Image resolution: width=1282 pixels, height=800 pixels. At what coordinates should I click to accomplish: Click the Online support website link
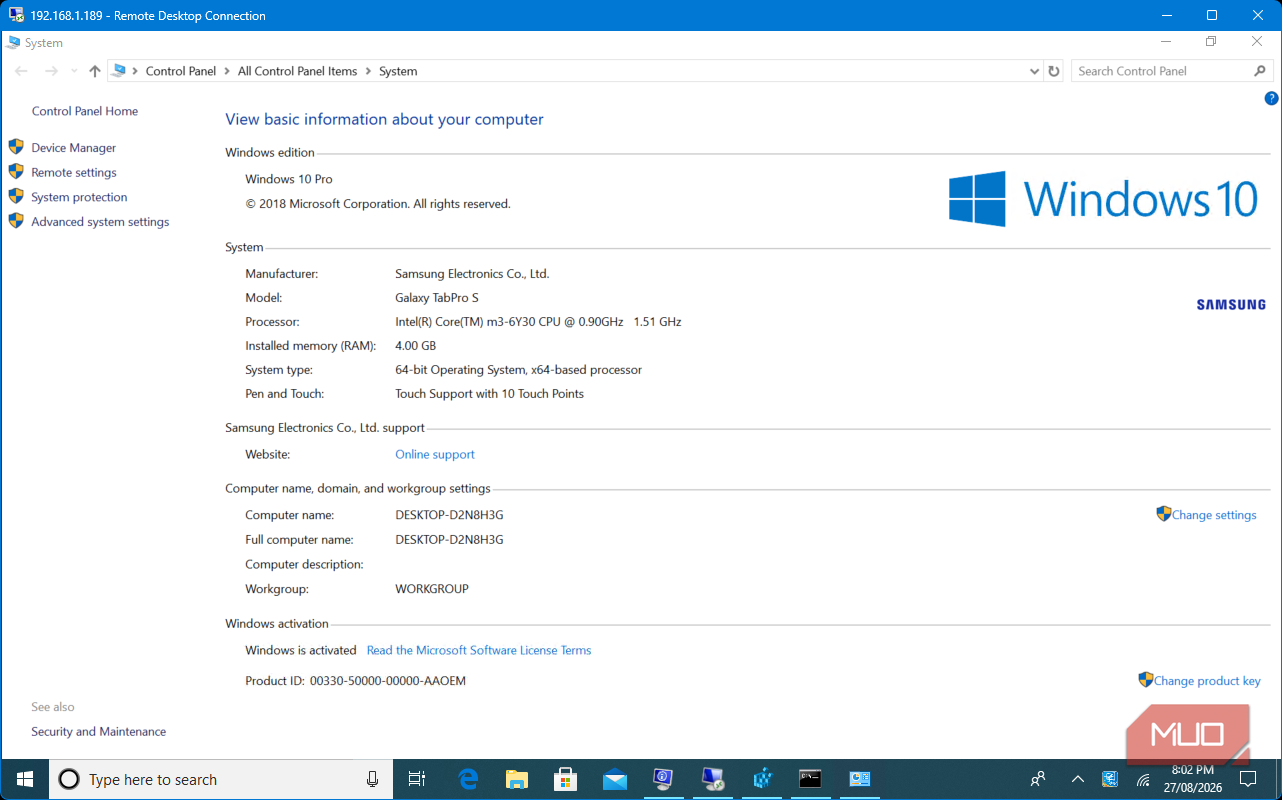click(x=434, y=454)
